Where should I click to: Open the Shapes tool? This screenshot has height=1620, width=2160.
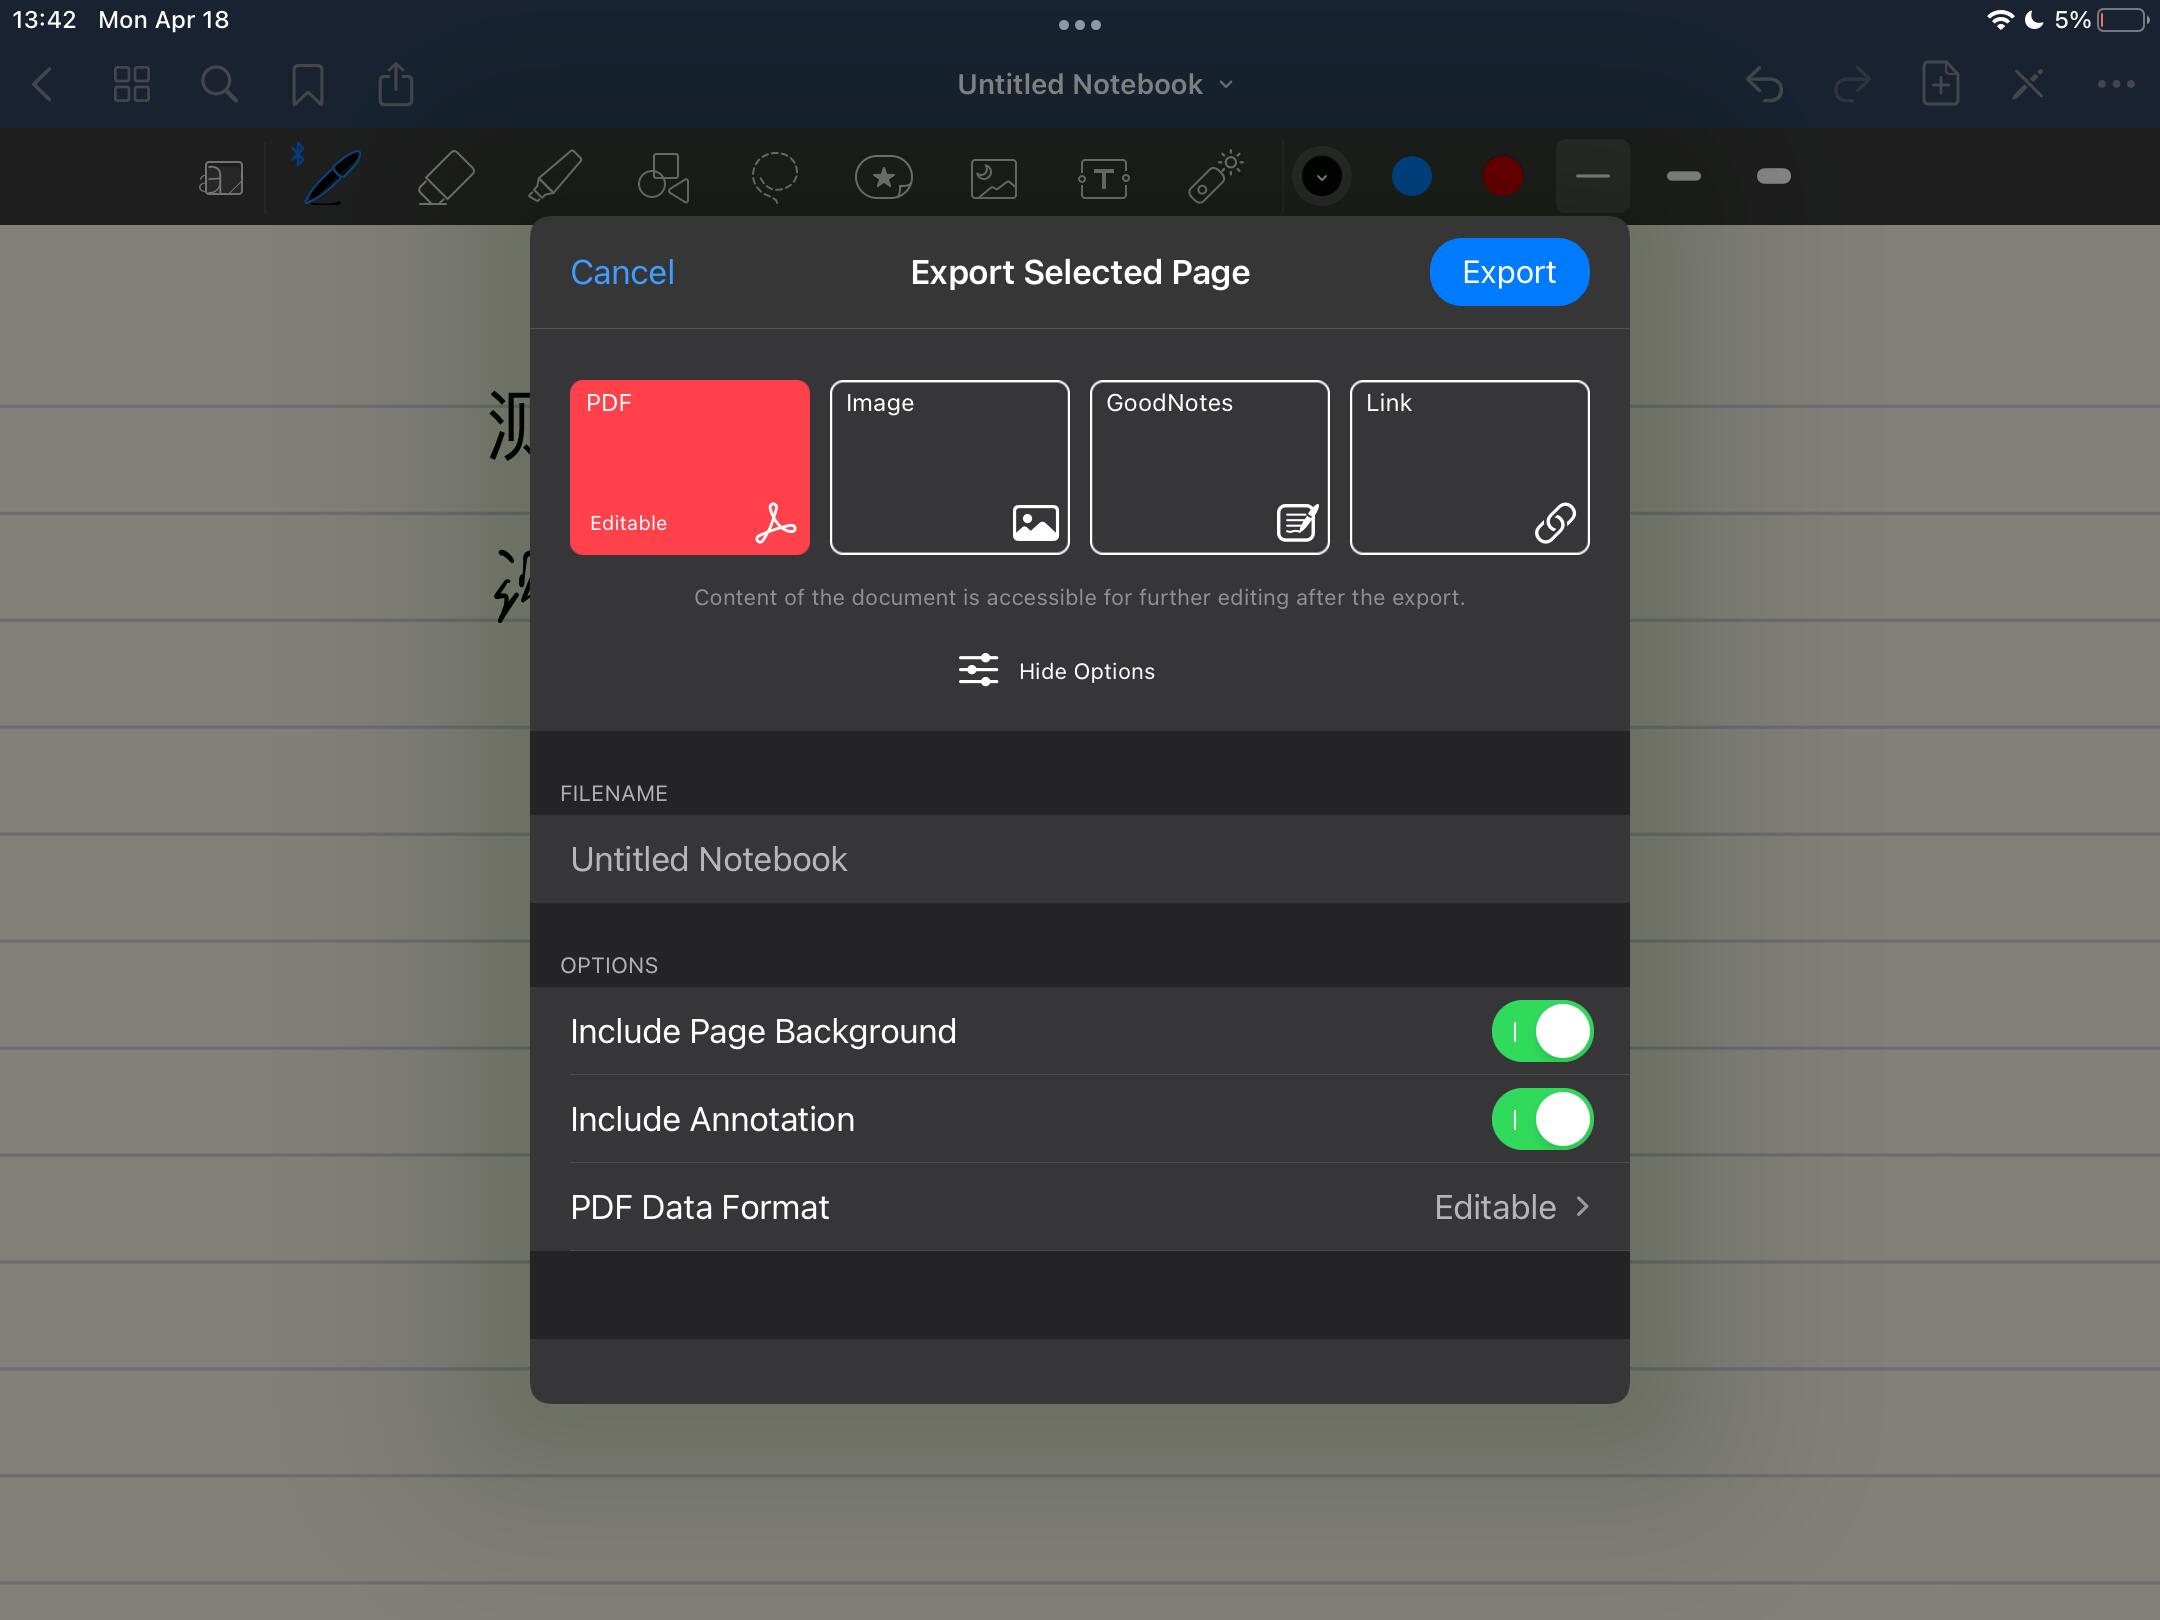pyautogui.click(x=664, y=177)
